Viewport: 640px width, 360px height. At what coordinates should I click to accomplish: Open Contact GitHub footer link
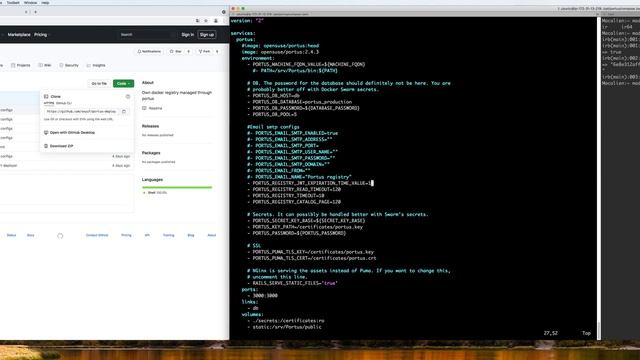[97, 235]
